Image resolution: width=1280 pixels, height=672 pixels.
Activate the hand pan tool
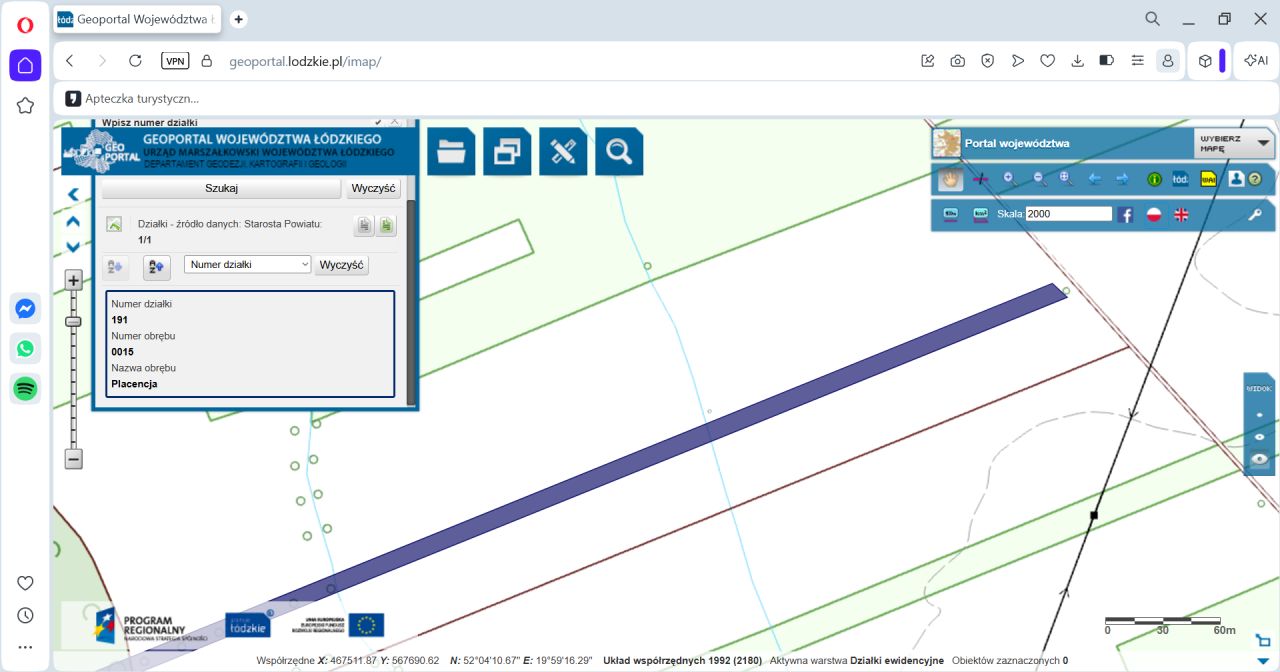pyautogui.click(x=951, y=179)
